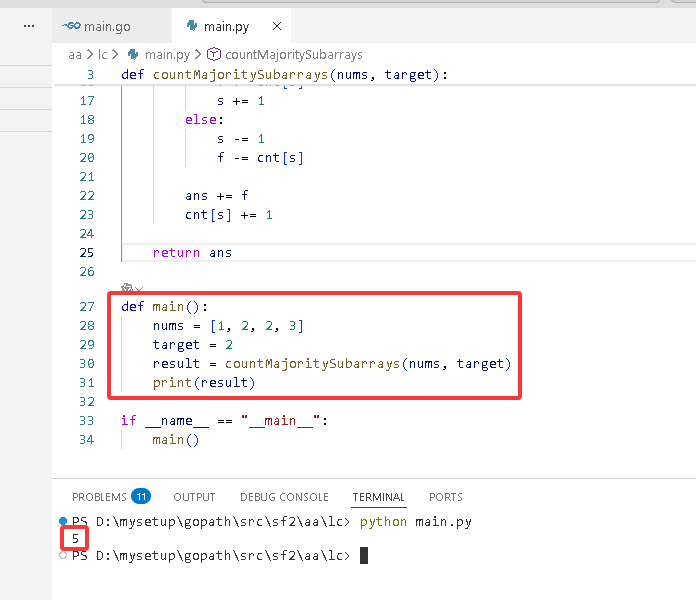Click the 'python main.py' command in terminal
The height and width of the screenshot is (600, 696).
coord(415,522)
